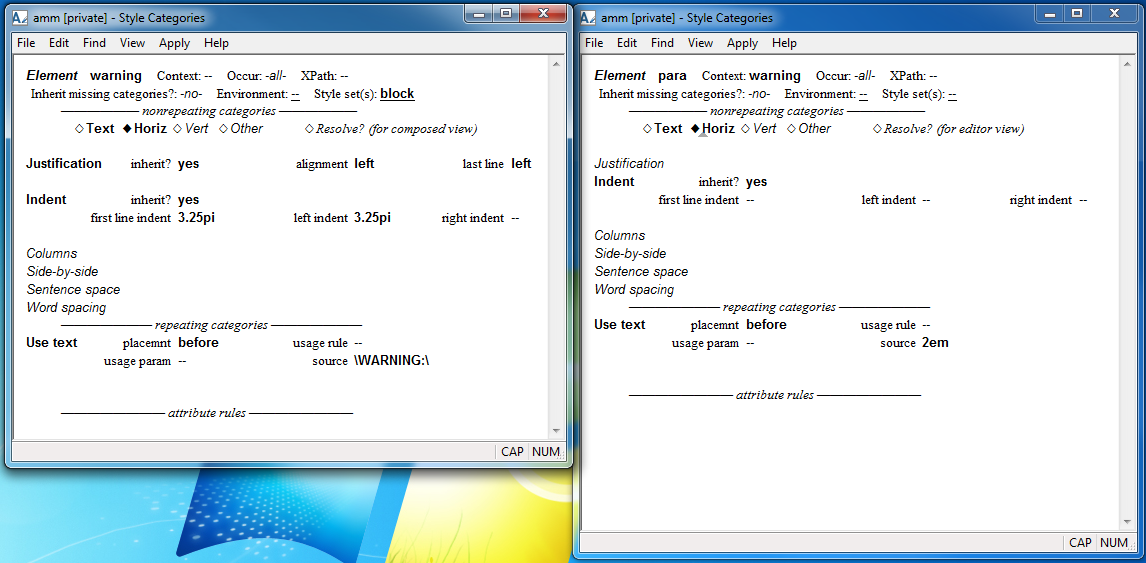Screen dimensions: 1146x563
Task: Select Vert category in para element window
Action: (759, 129)
